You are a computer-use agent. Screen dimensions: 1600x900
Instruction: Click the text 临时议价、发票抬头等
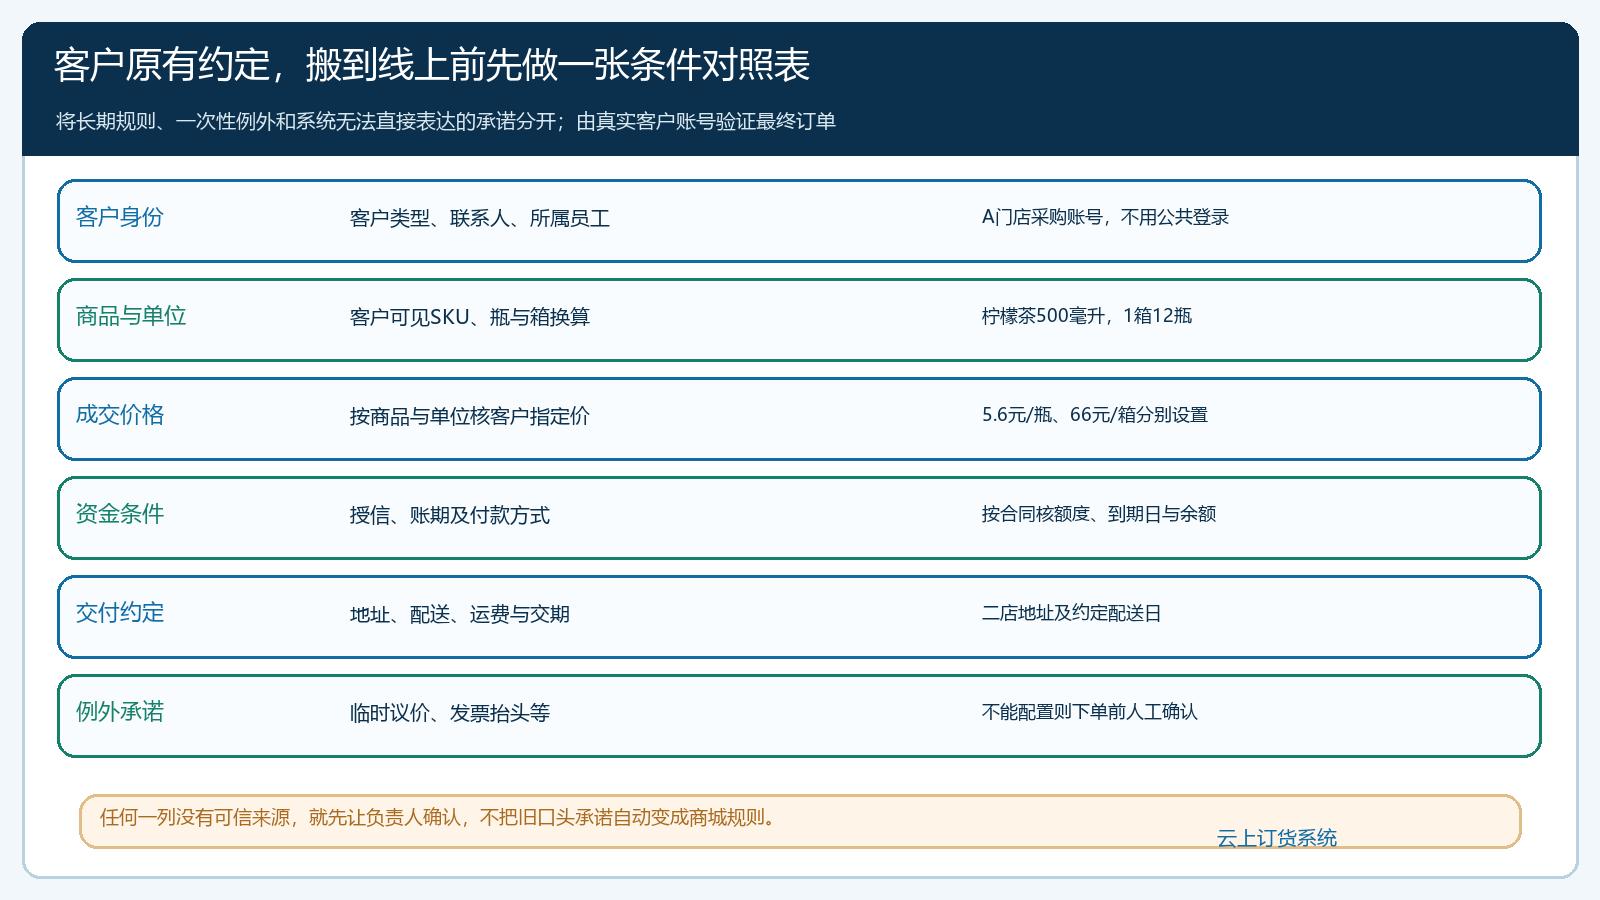(450, 713)
